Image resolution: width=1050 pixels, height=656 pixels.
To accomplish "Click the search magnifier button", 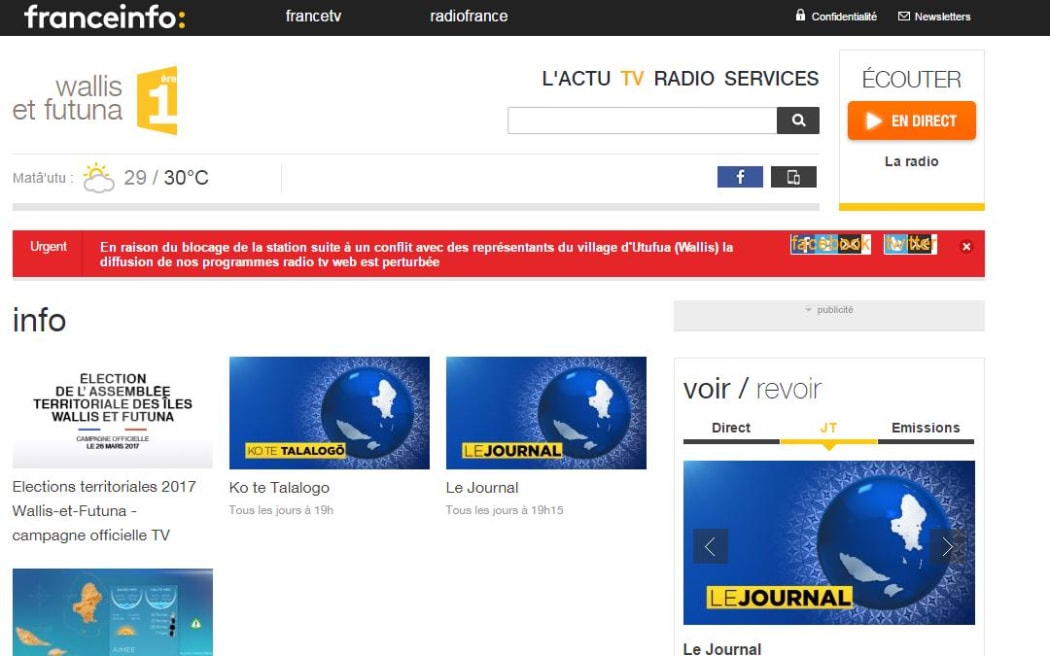I will (798, 120).
